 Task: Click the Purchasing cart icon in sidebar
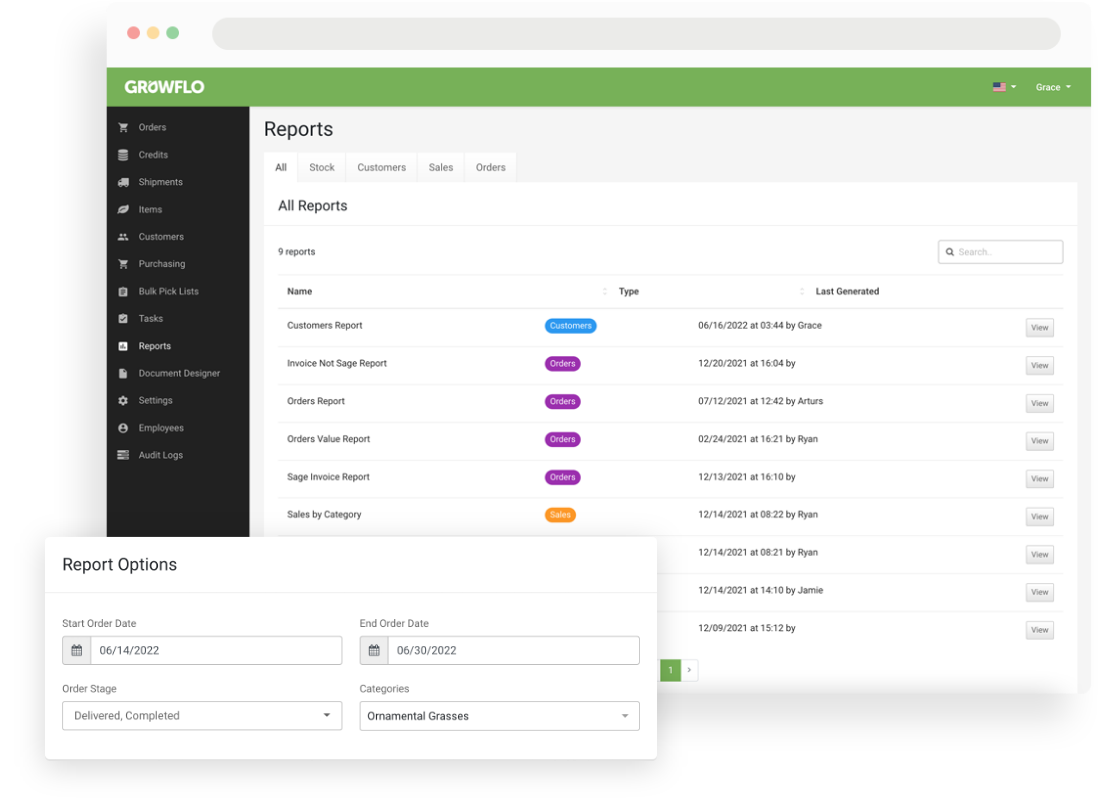click(x=123, y=264)
